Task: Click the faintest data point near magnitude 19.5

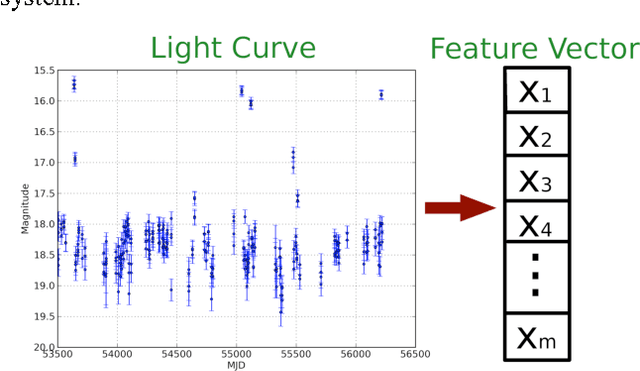Action: [x=281, y=312]
